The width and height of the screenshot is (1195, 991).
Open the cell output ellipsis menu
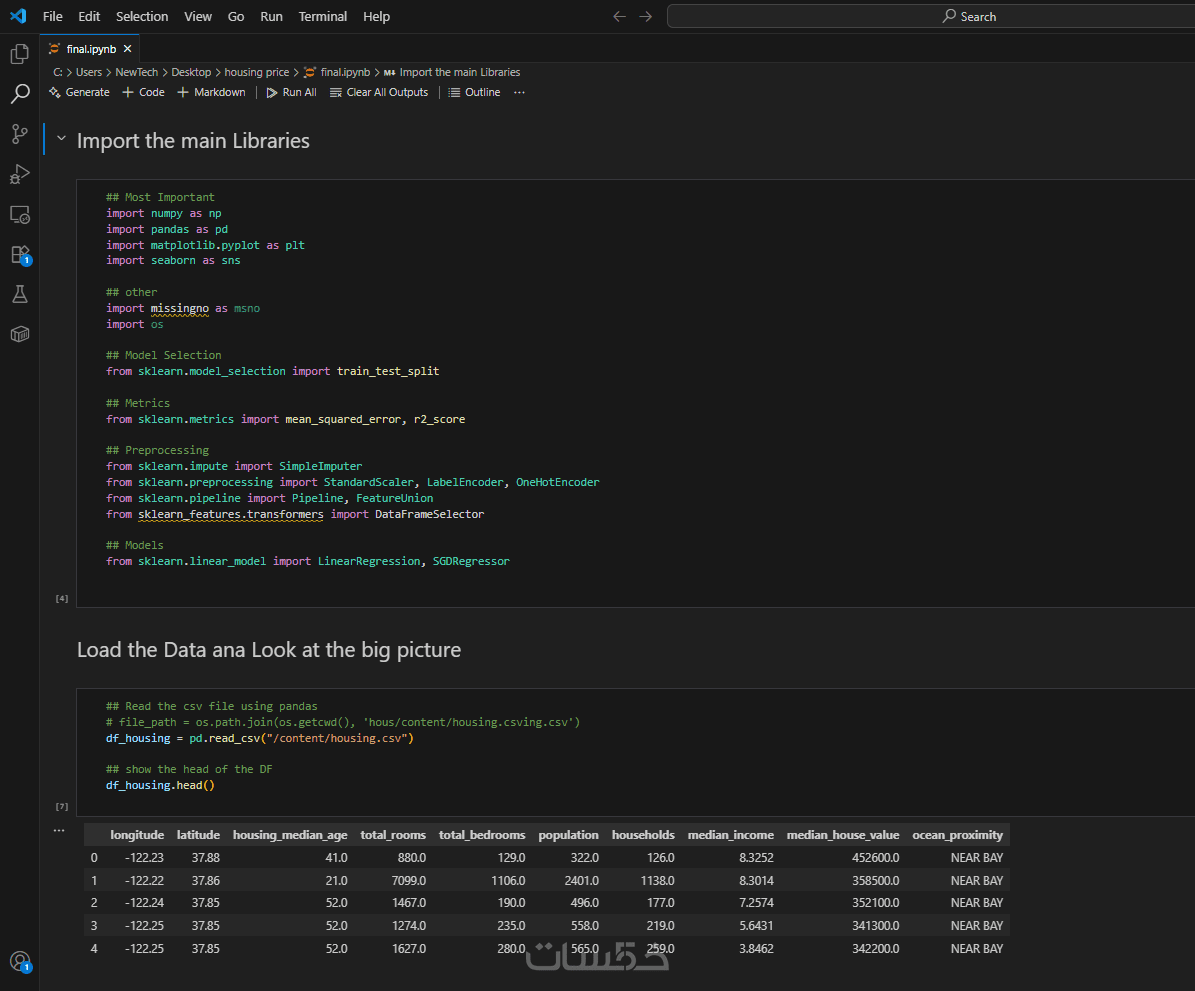coord(59,830)
